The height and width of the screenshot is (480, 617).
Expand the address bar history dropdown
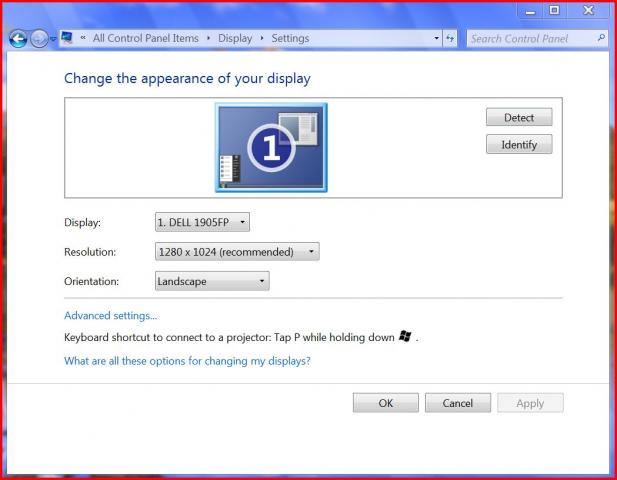[x=436, y=39]
